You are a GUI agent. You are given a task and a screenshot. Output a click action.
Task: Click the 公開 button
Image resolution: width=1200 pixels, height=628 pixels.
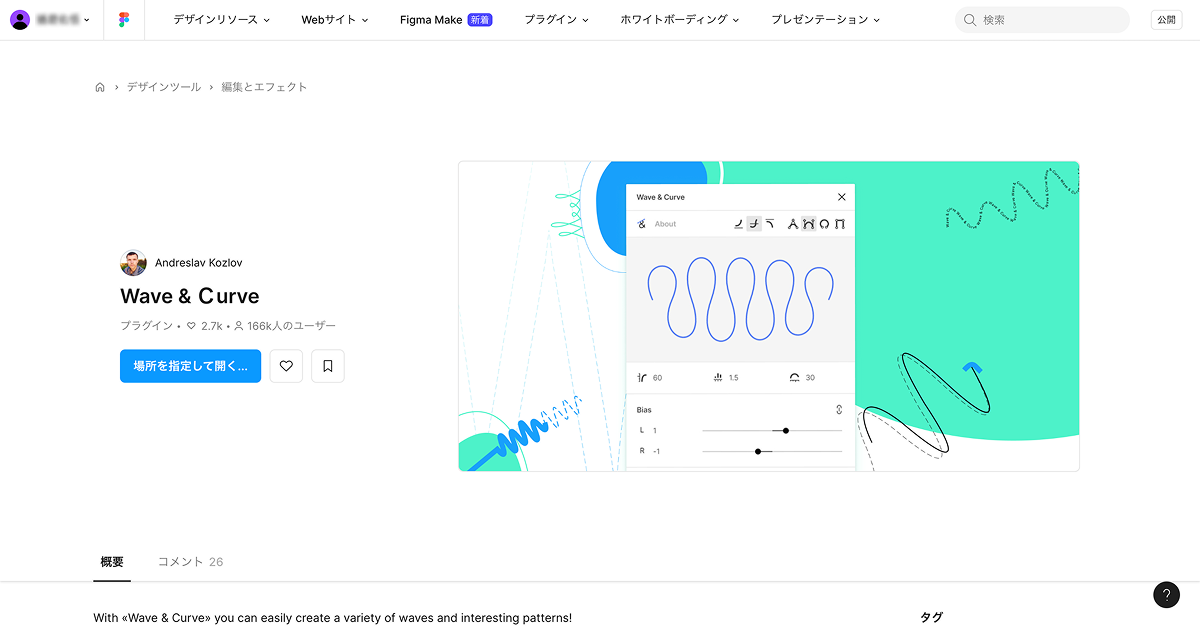pyautogui.click(x=1166, y=20)
